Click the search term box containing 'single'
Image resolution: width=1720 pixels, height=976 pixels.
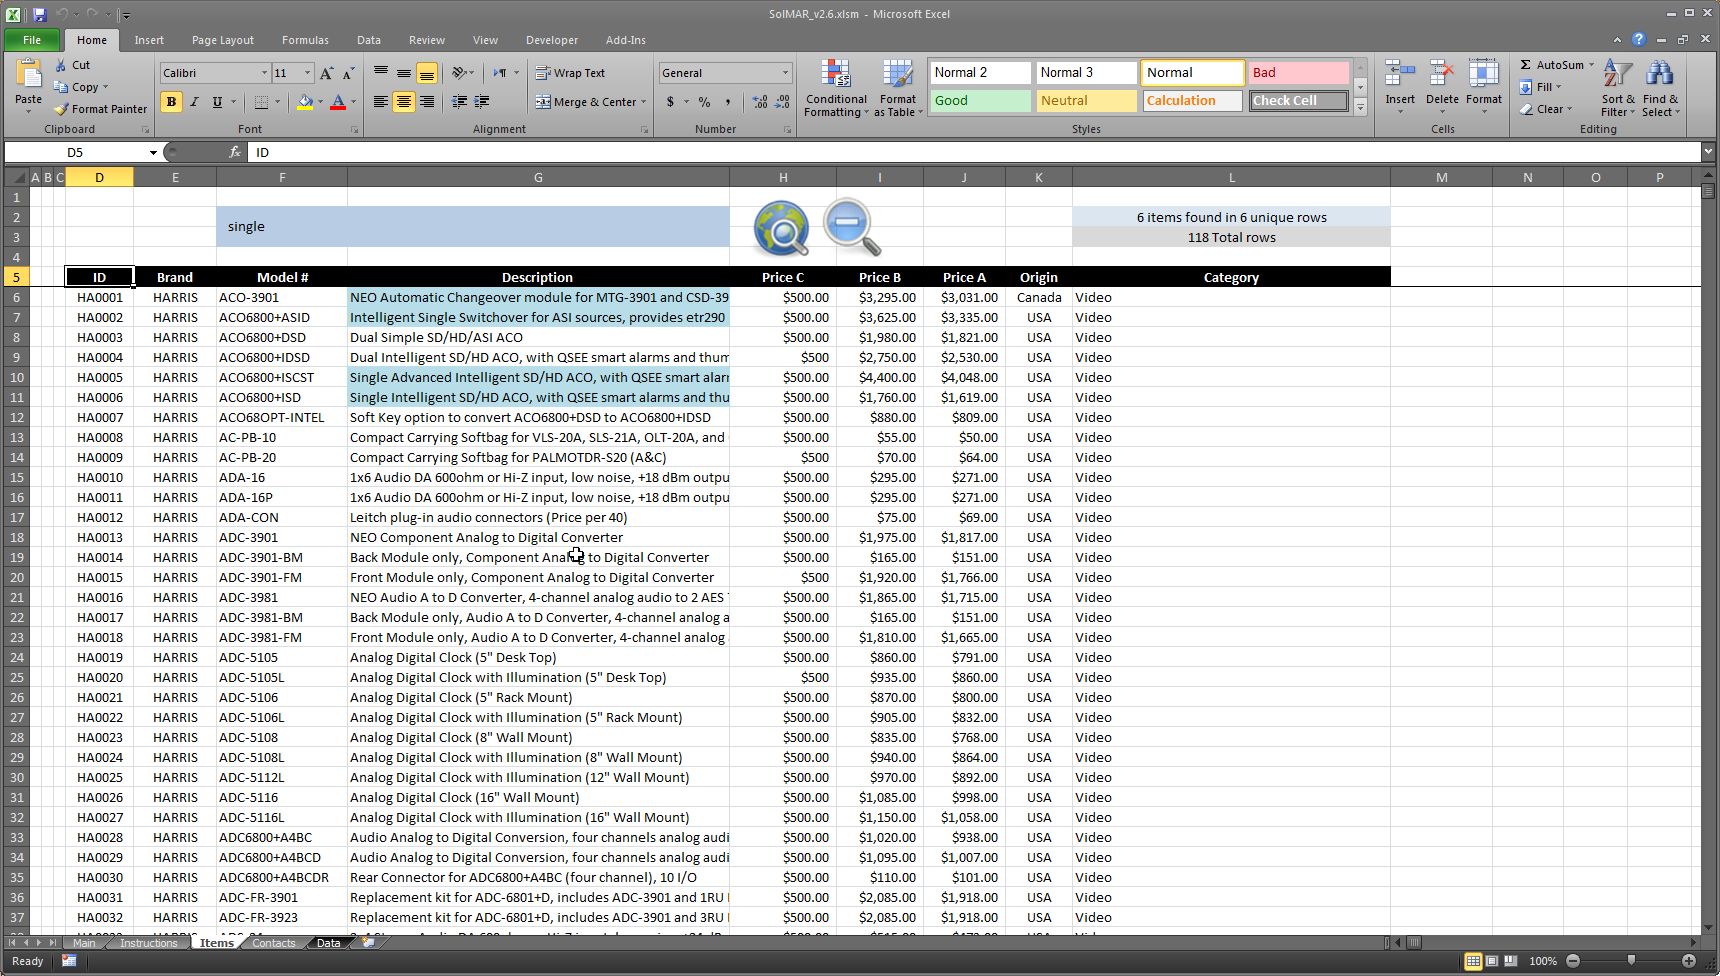(x=473, y=227)
